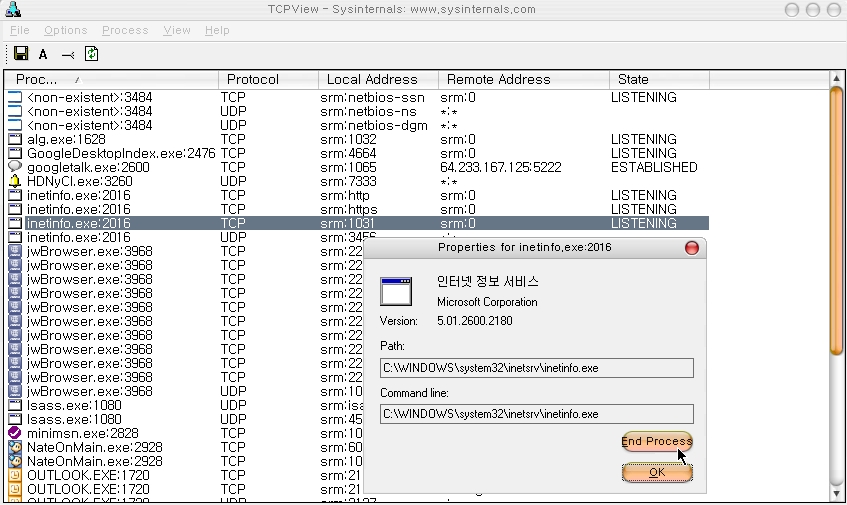Click the Save floppy disk toolbar icon
The width and height of the screenshot is (847, 505).
tap(21, 53)
